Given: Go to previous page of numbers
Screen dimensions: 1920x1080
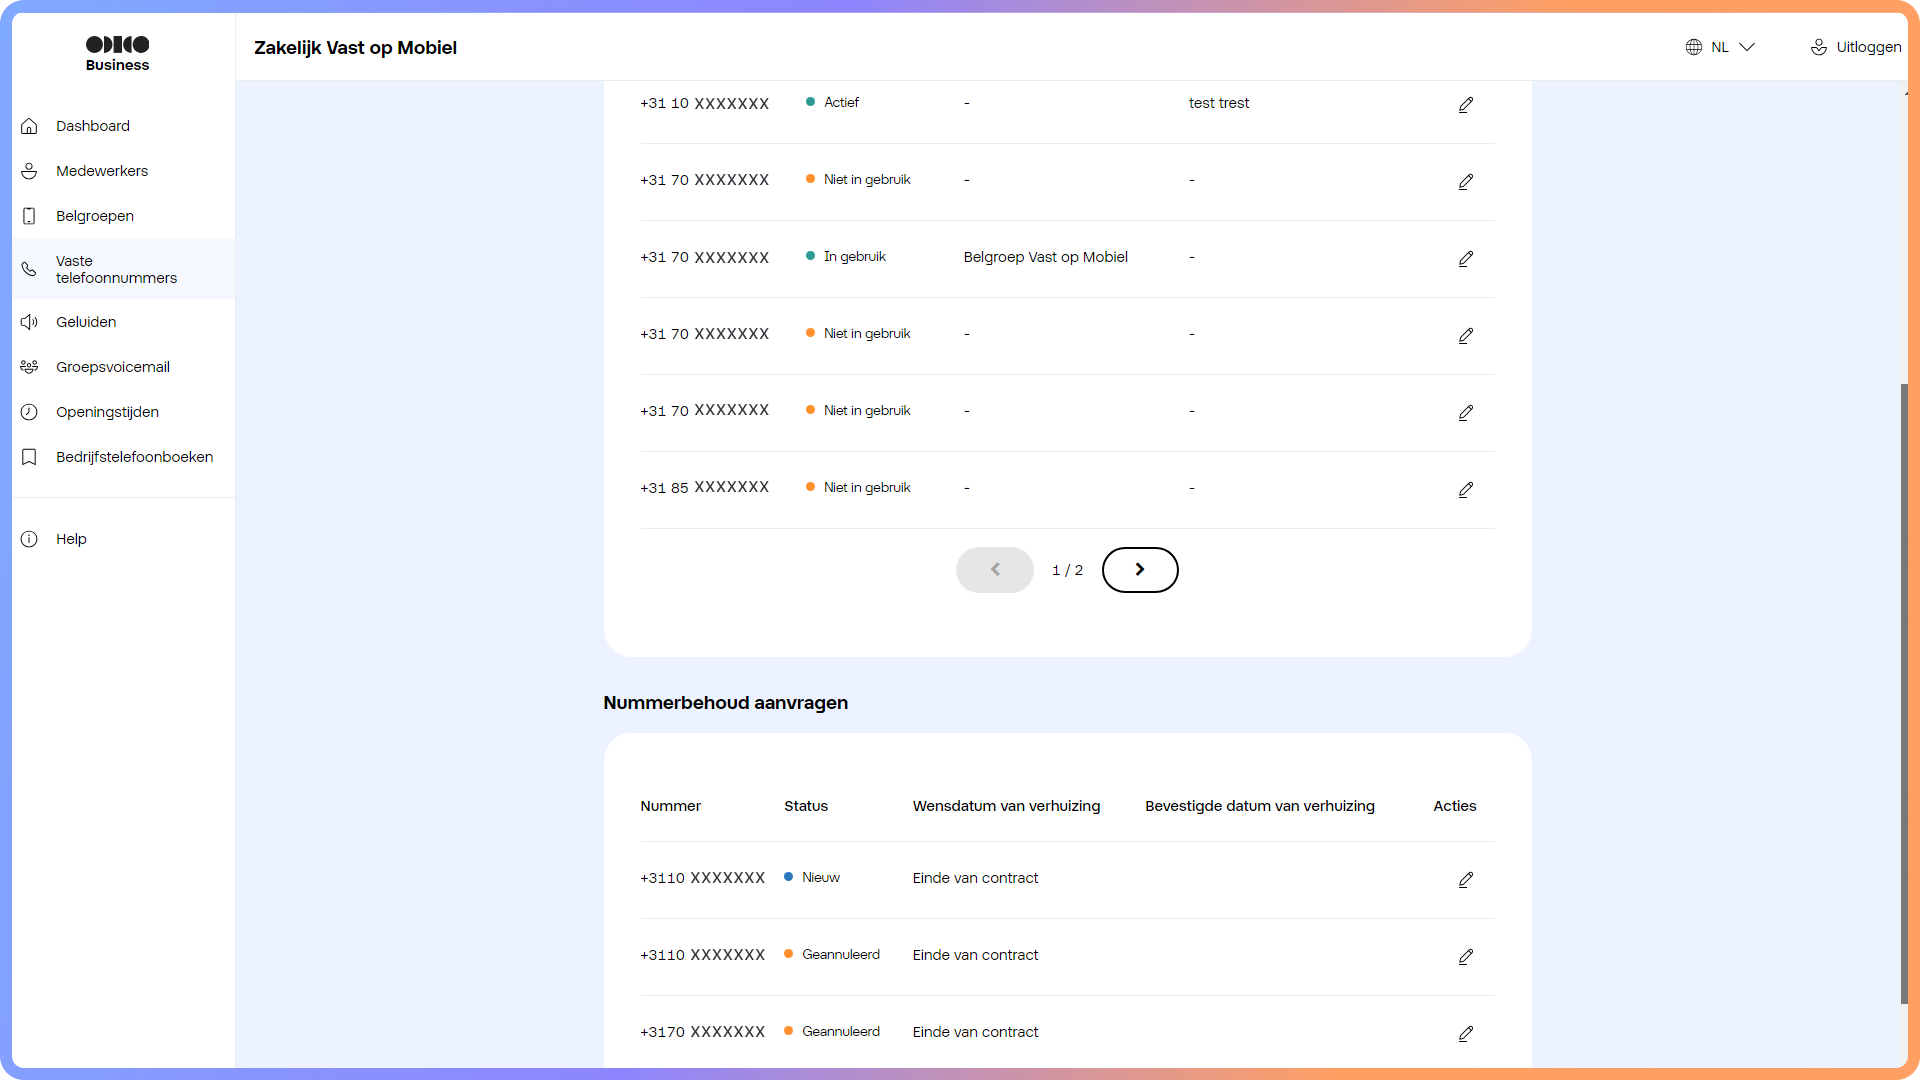Looking at the screenshot, I should [x=994, y=569].
